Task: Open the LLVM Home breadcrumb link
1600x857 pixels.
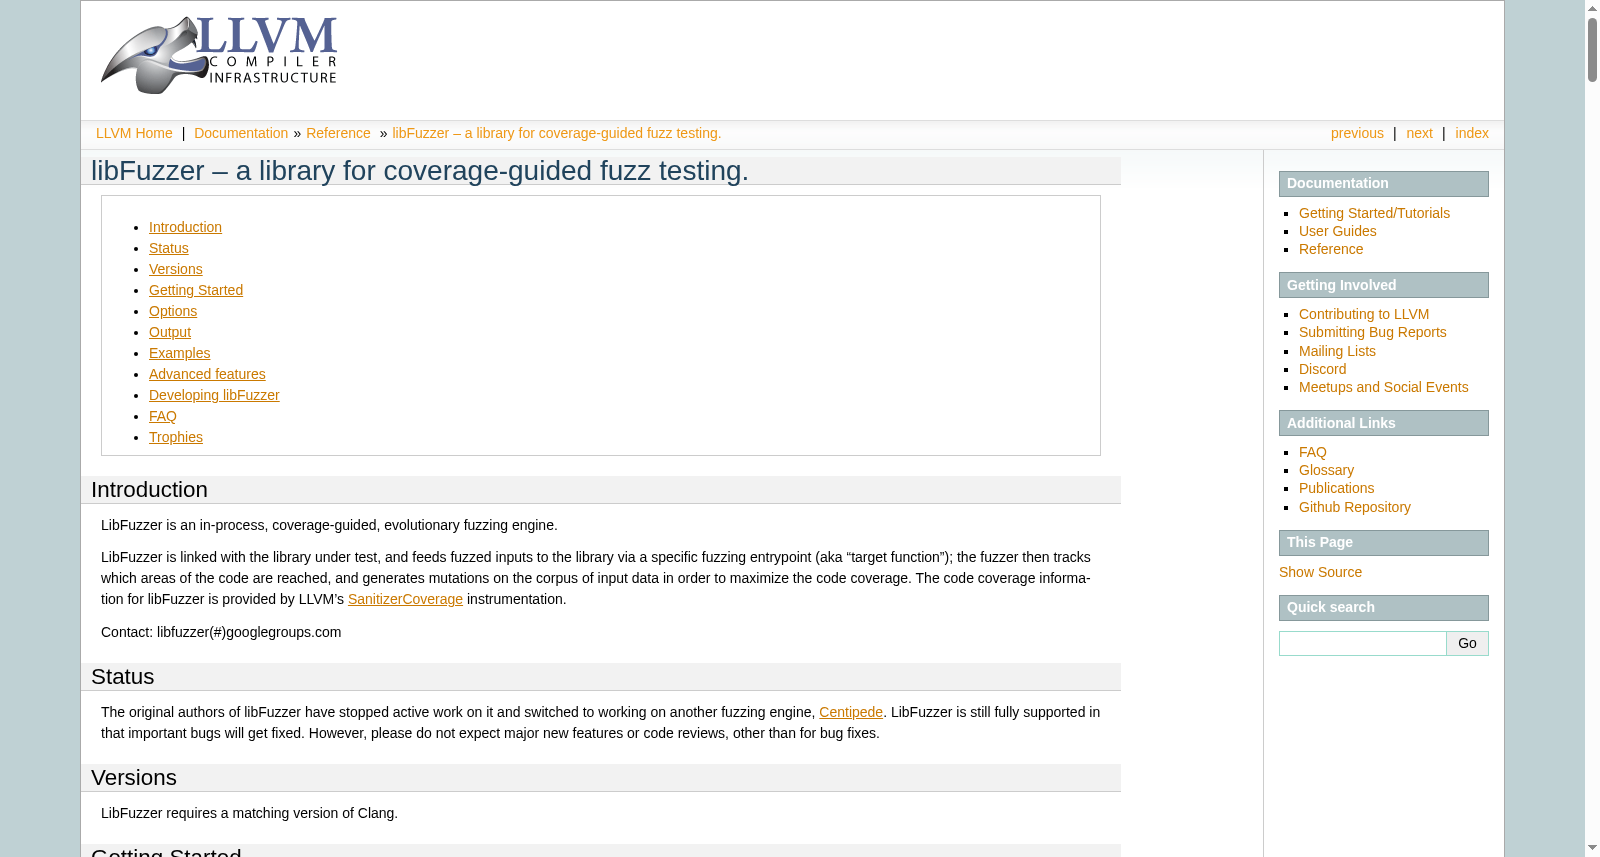Action: coord(134,133)
